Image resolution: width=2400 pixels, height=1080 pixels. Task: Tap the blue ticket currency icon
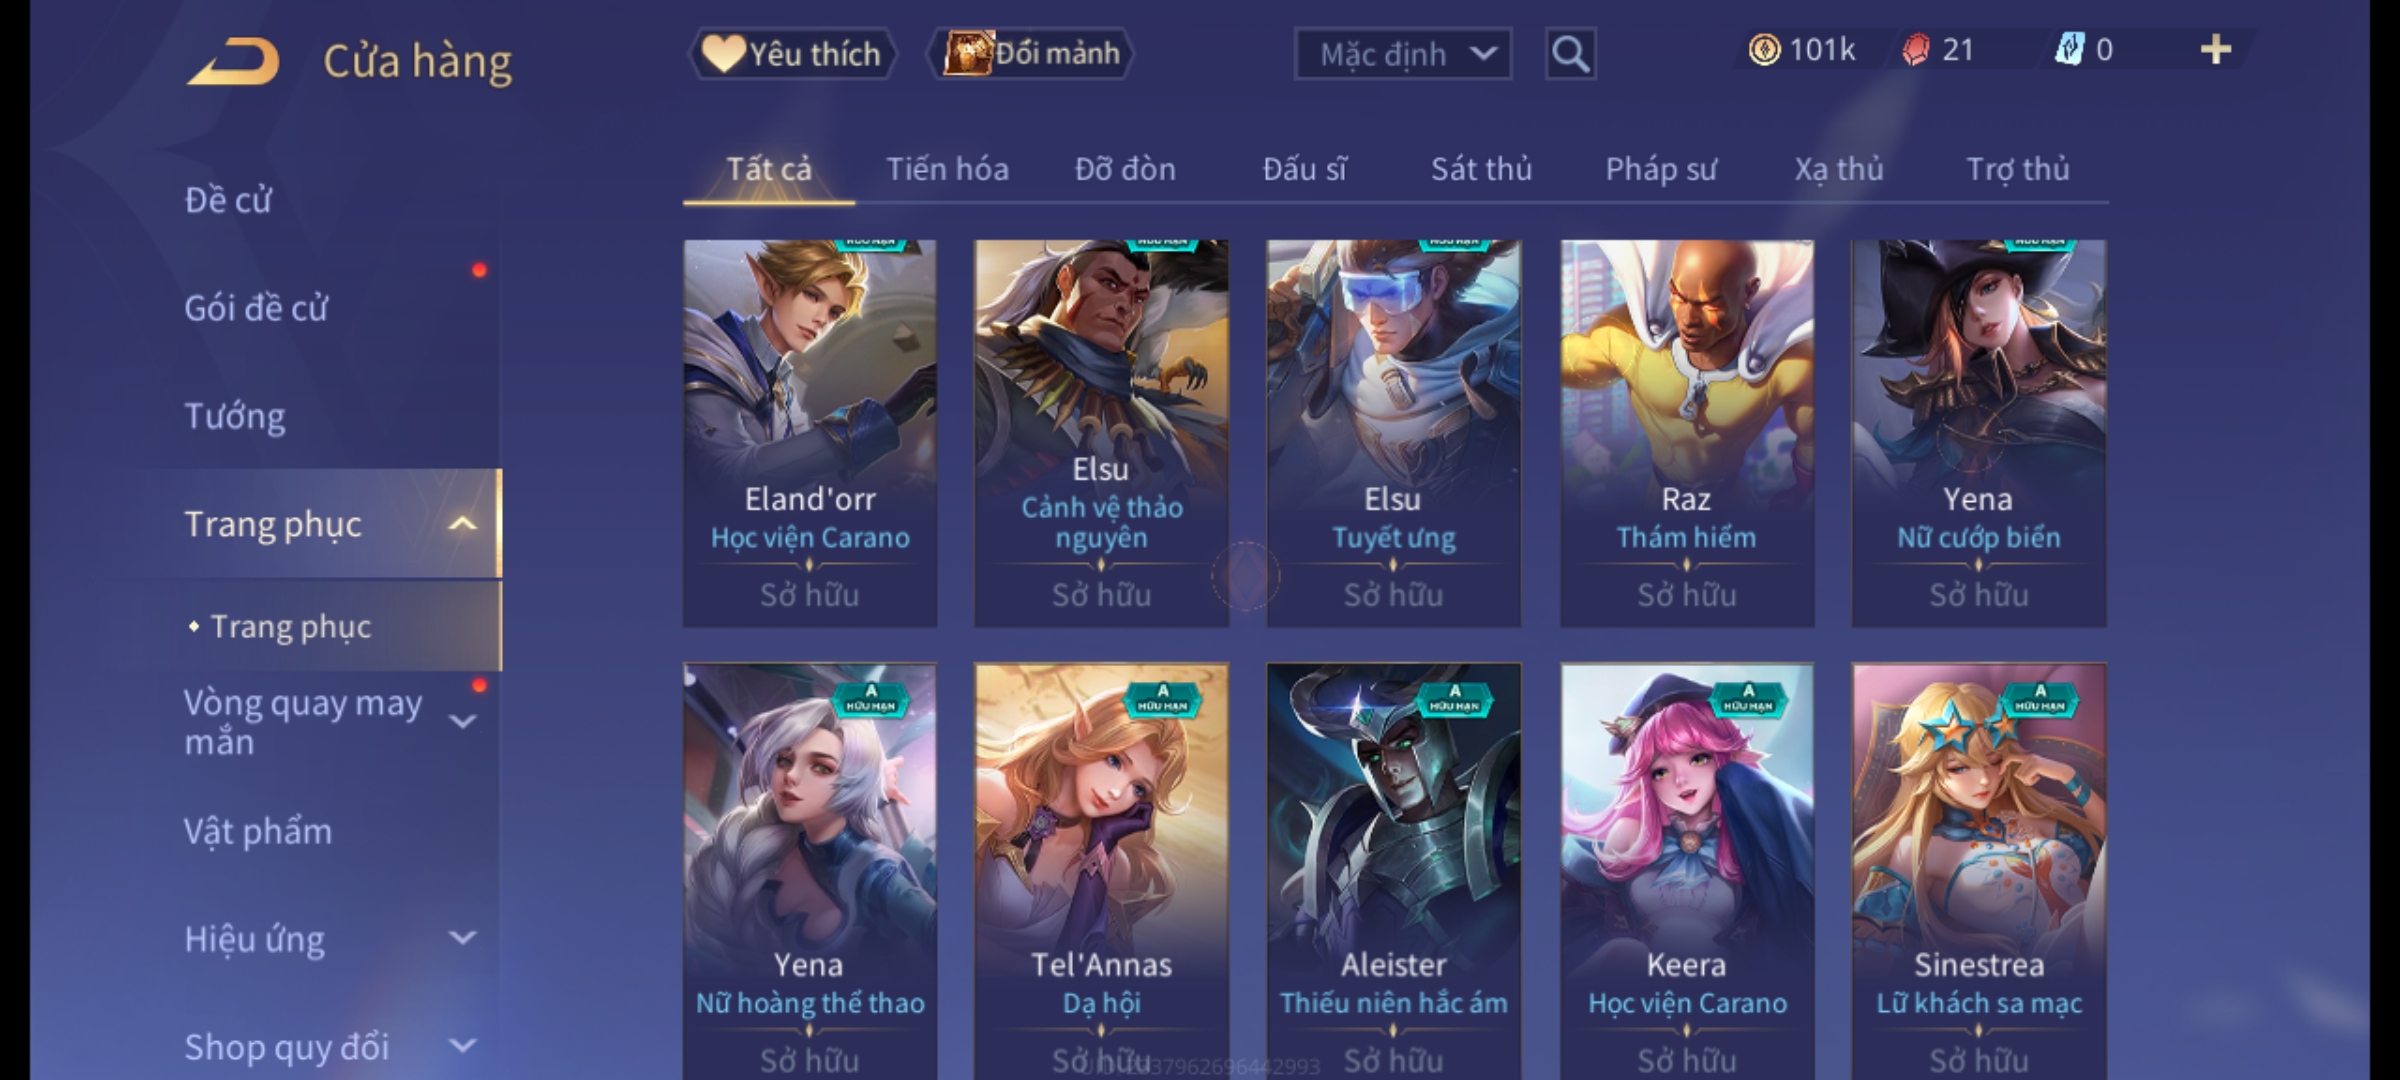[x=2068, y=50]
